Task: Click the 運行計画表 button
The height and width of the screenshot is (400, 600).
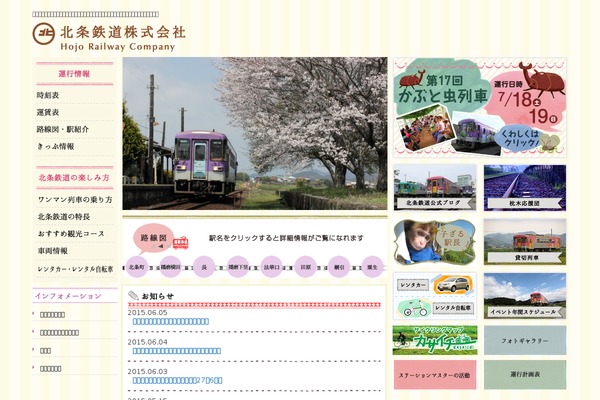Action: coord(525,375)
